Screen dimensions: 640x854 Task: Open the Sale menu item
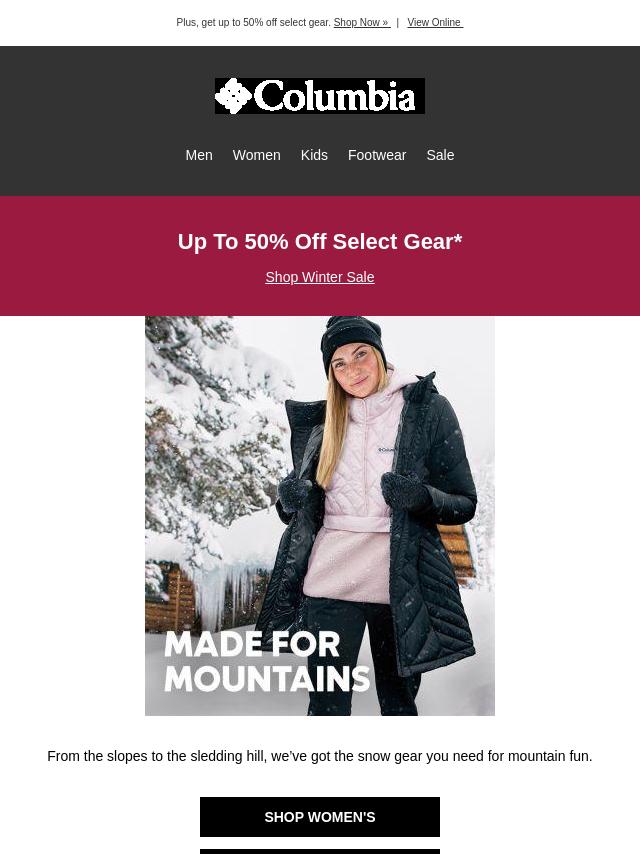[440, 155]
